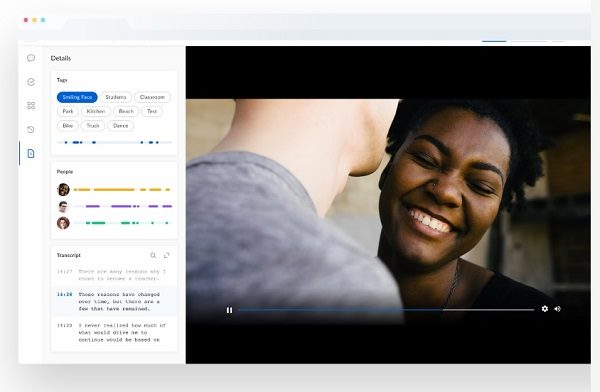The width and height of the screenshot is (600, 392).
Task: Mute the video volume
Action: pos(558,309)
